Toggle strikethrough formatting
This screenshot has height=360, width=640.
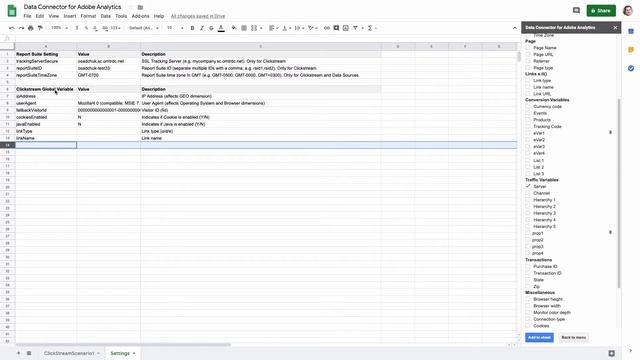click(x=211, y=28)
